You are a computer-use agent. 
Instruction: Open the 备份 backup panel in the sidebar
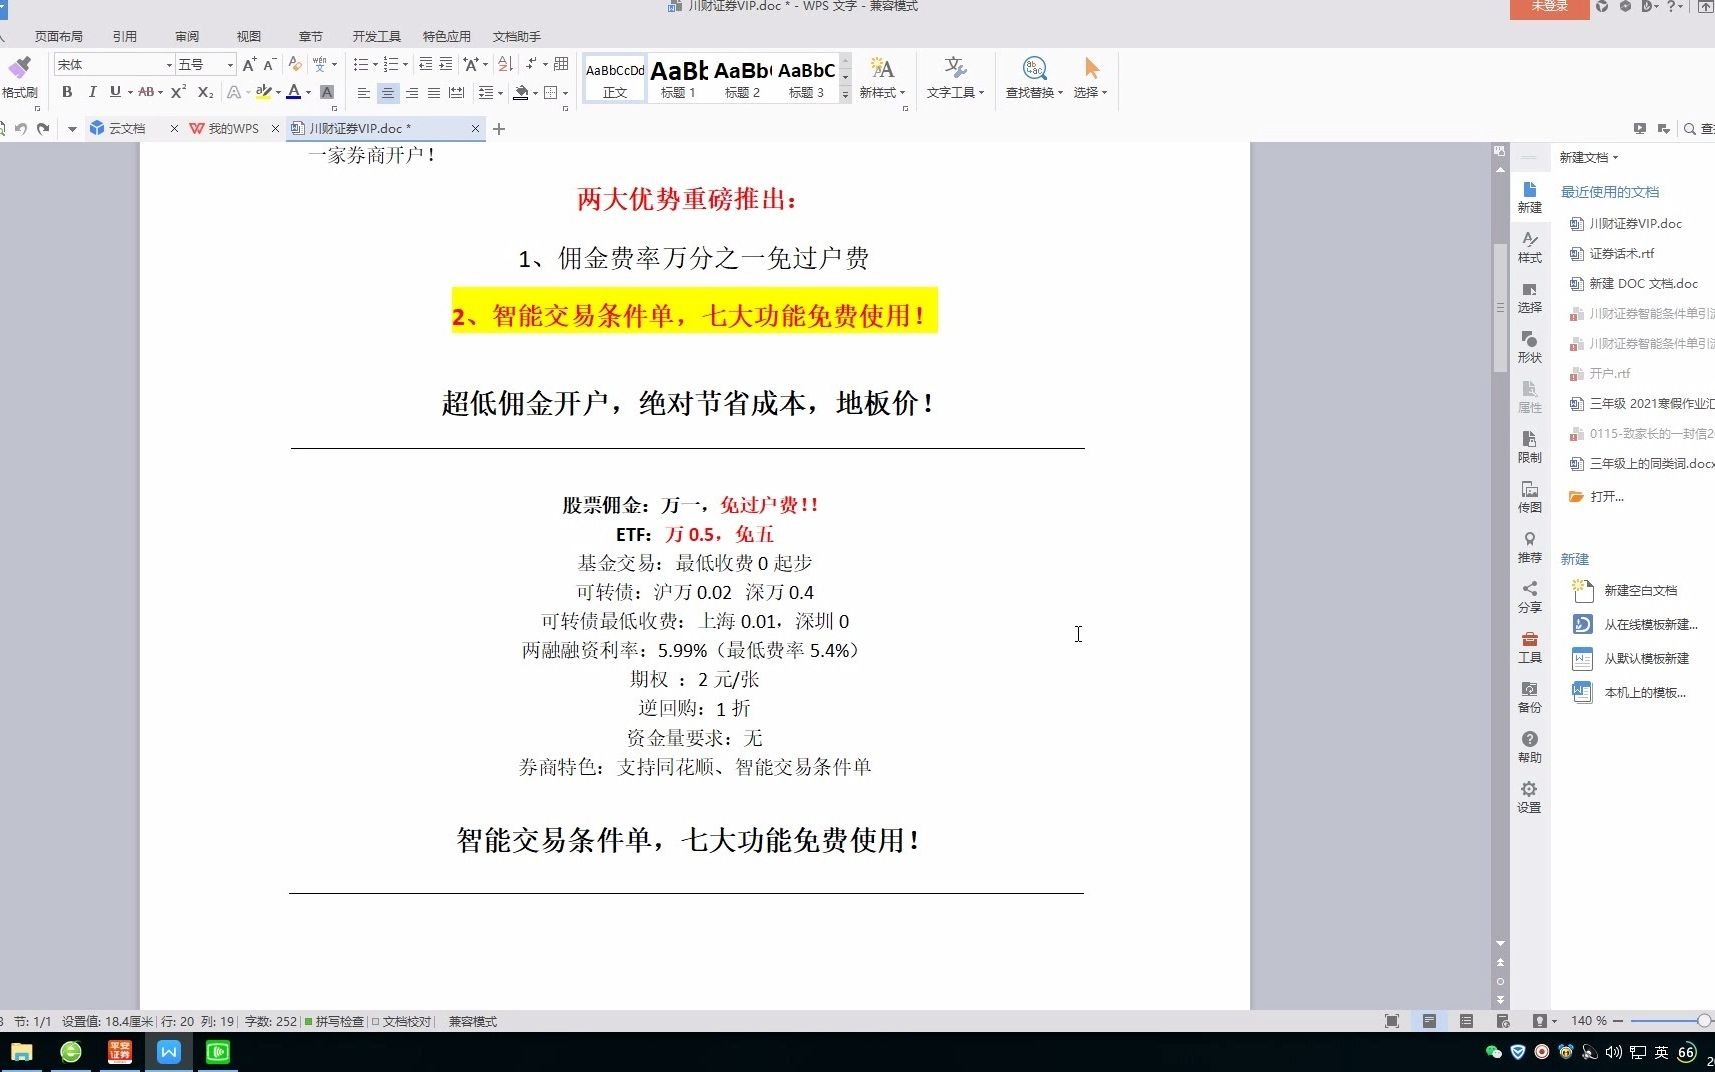(1529, 696)
